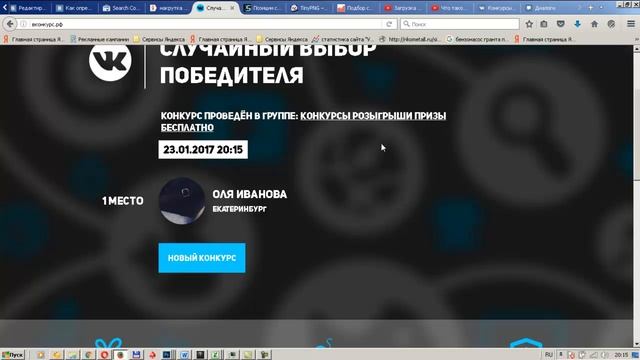The width and height of the screenshot is (640, 360).
Task: Click the RU language indicator in tray
Action: coord(549,355)
